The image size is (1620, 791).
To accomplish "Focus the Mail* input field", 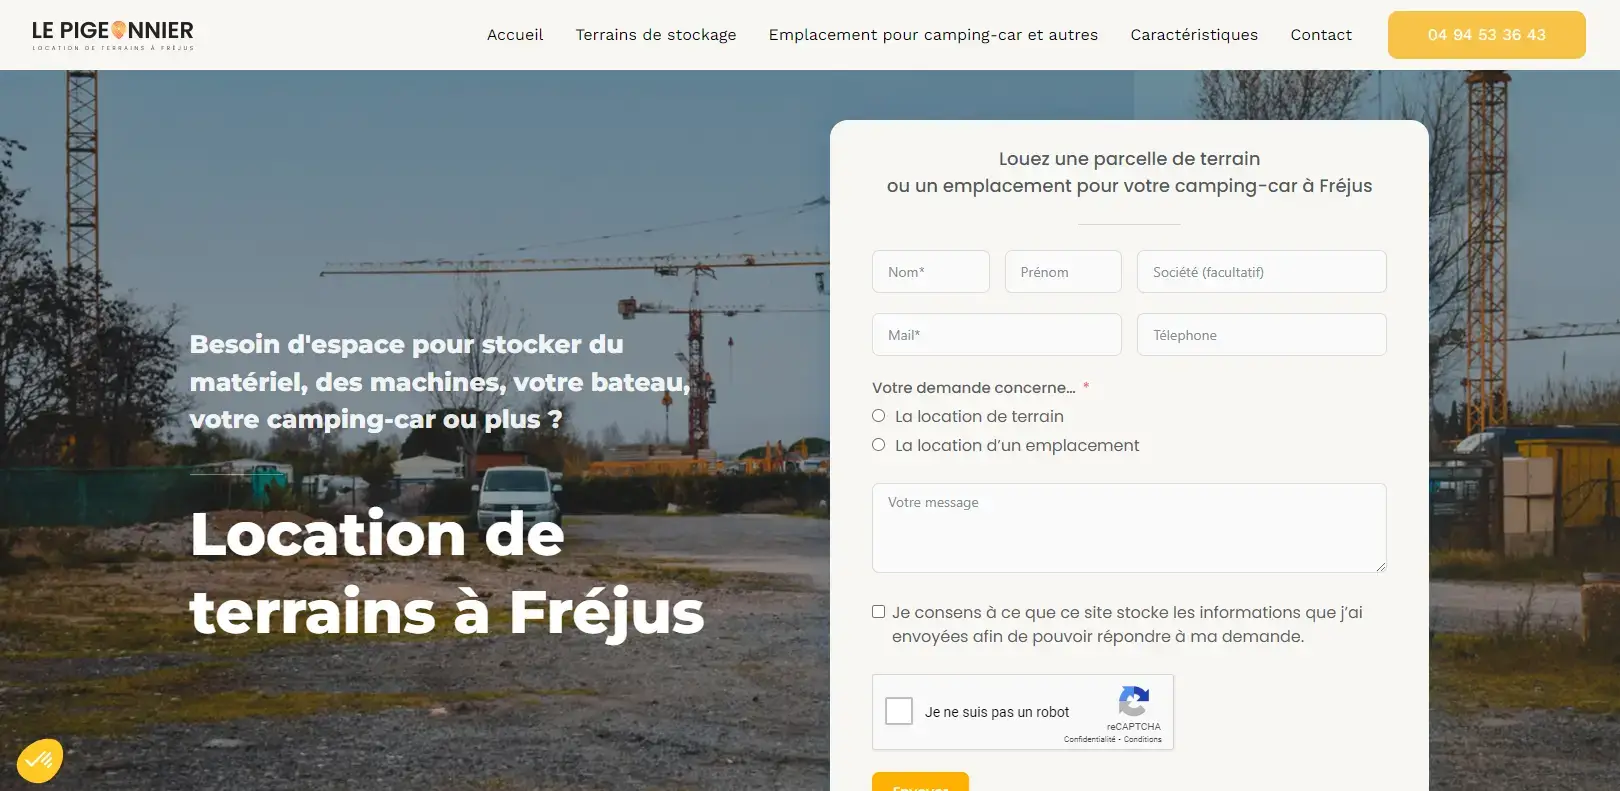I will click(997, 335).
